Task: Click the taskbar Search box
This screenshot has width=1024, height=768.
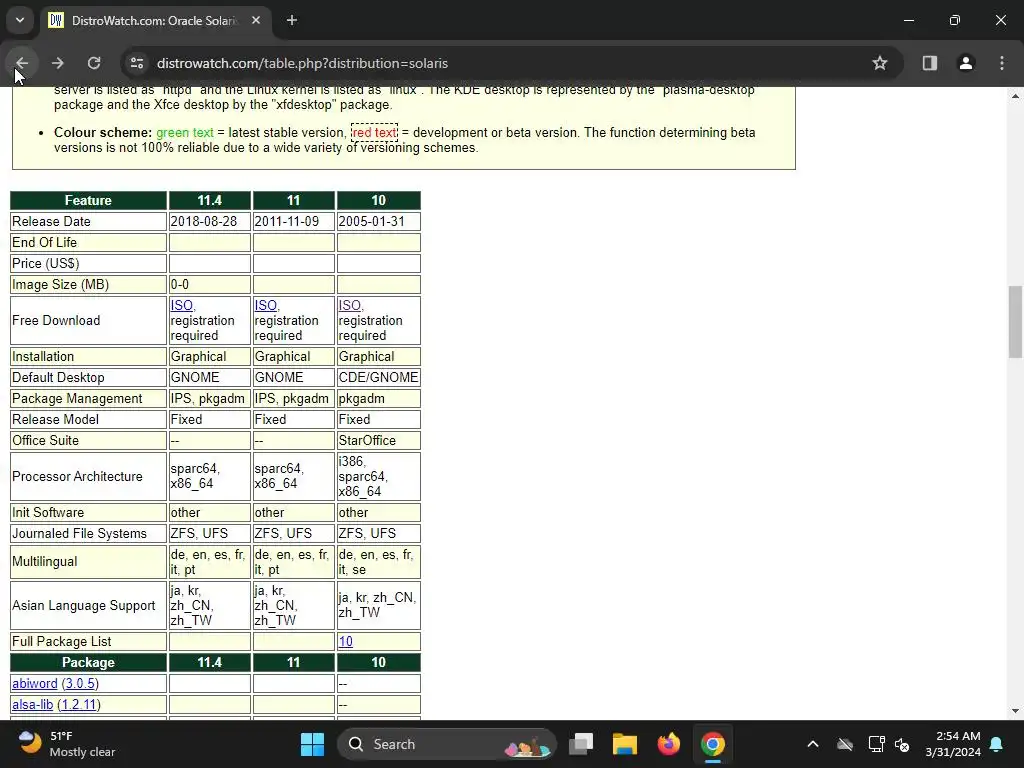Action: pyautogui.click(x=447, y=744)
